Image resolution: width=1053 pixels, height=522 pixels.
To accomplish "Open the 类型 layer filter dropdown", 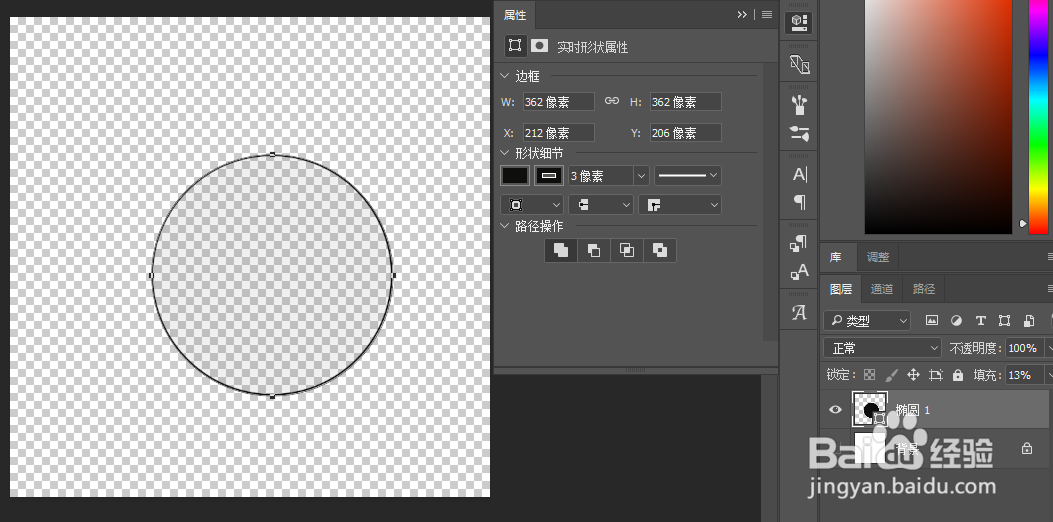I will (x=867, y=321).
